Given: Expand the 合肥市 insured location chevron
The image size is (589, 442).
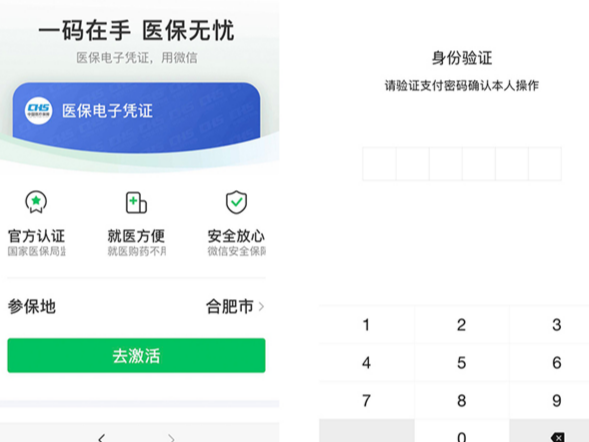Looking at the screenshot, I should click(x=261, y=307).
